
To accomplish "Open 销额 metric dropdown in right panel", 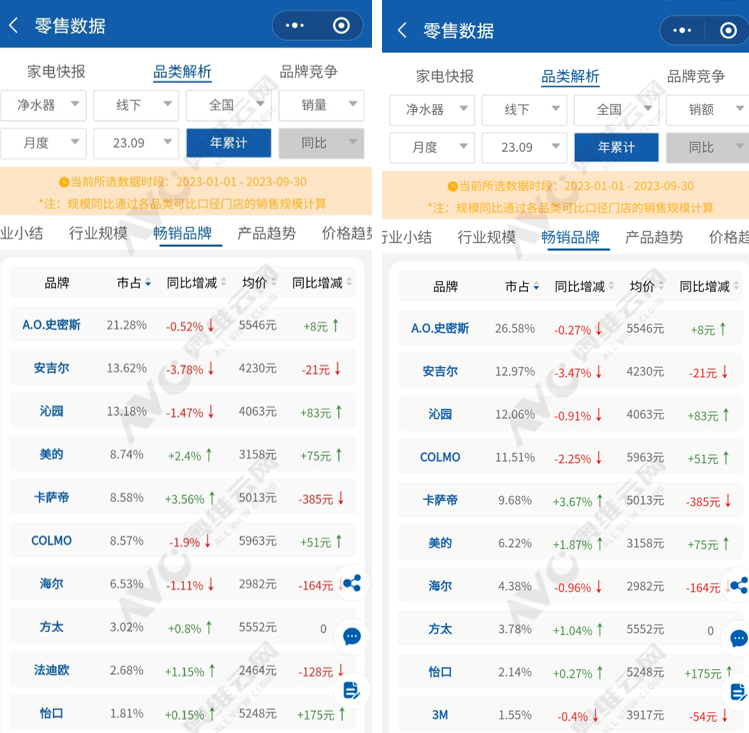I will tap(708, 110).
